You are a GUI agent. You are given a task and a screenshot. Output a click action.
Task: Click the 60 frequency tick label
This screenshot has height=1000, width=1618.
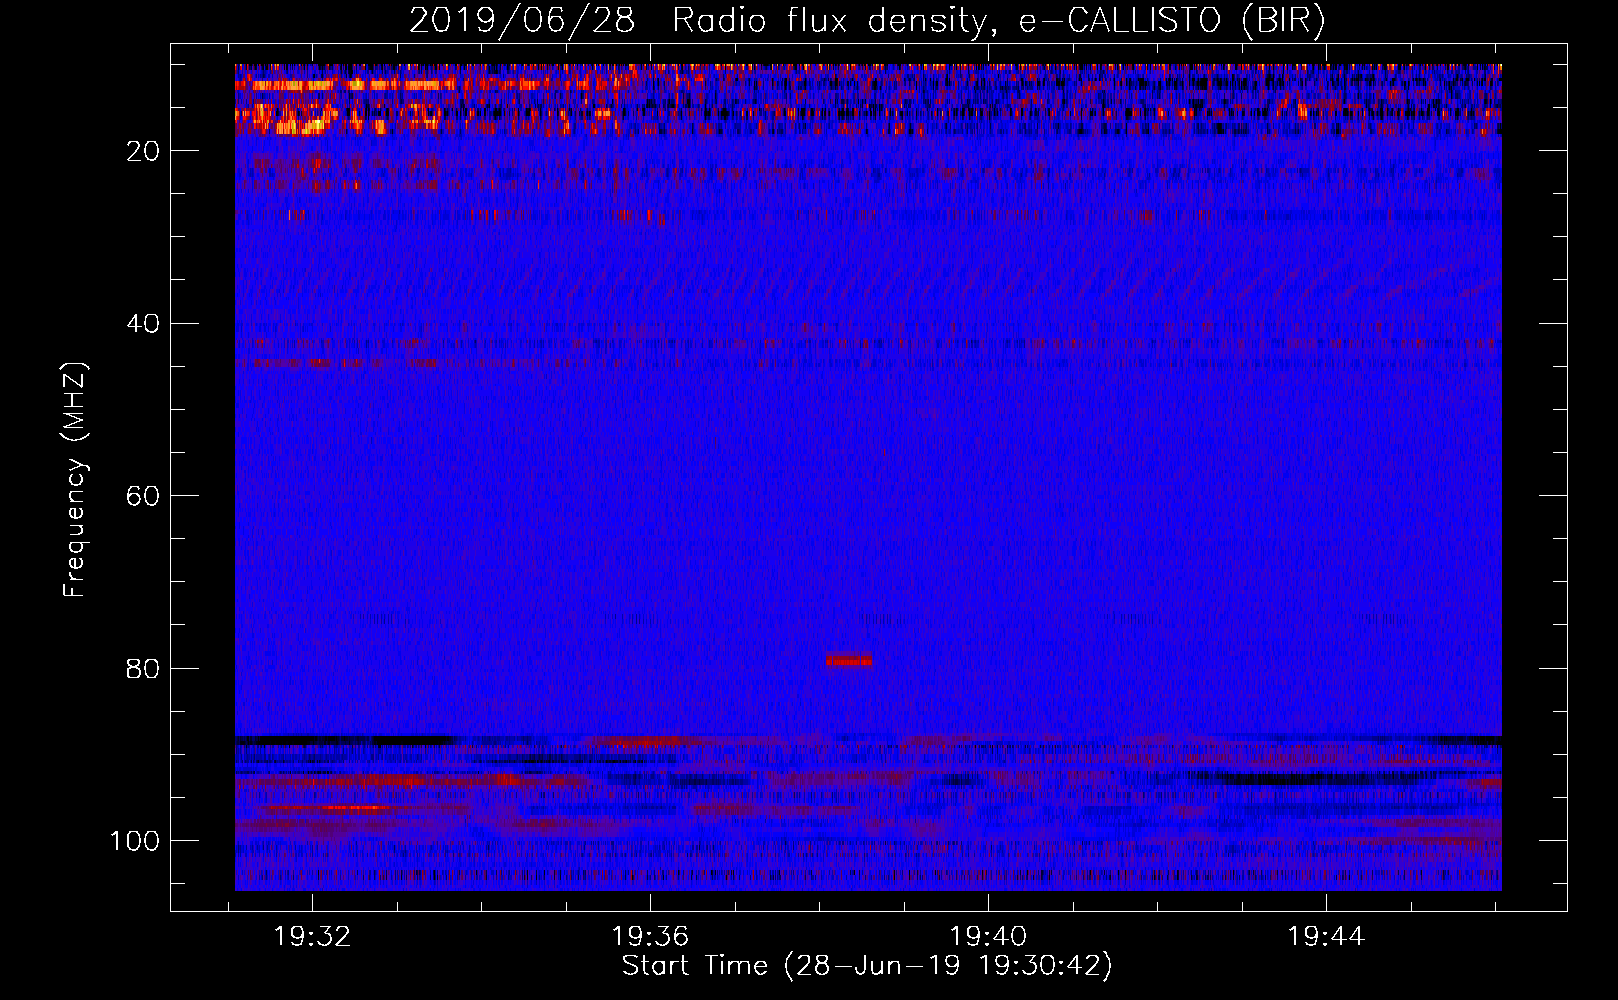(x=143, y=496)
